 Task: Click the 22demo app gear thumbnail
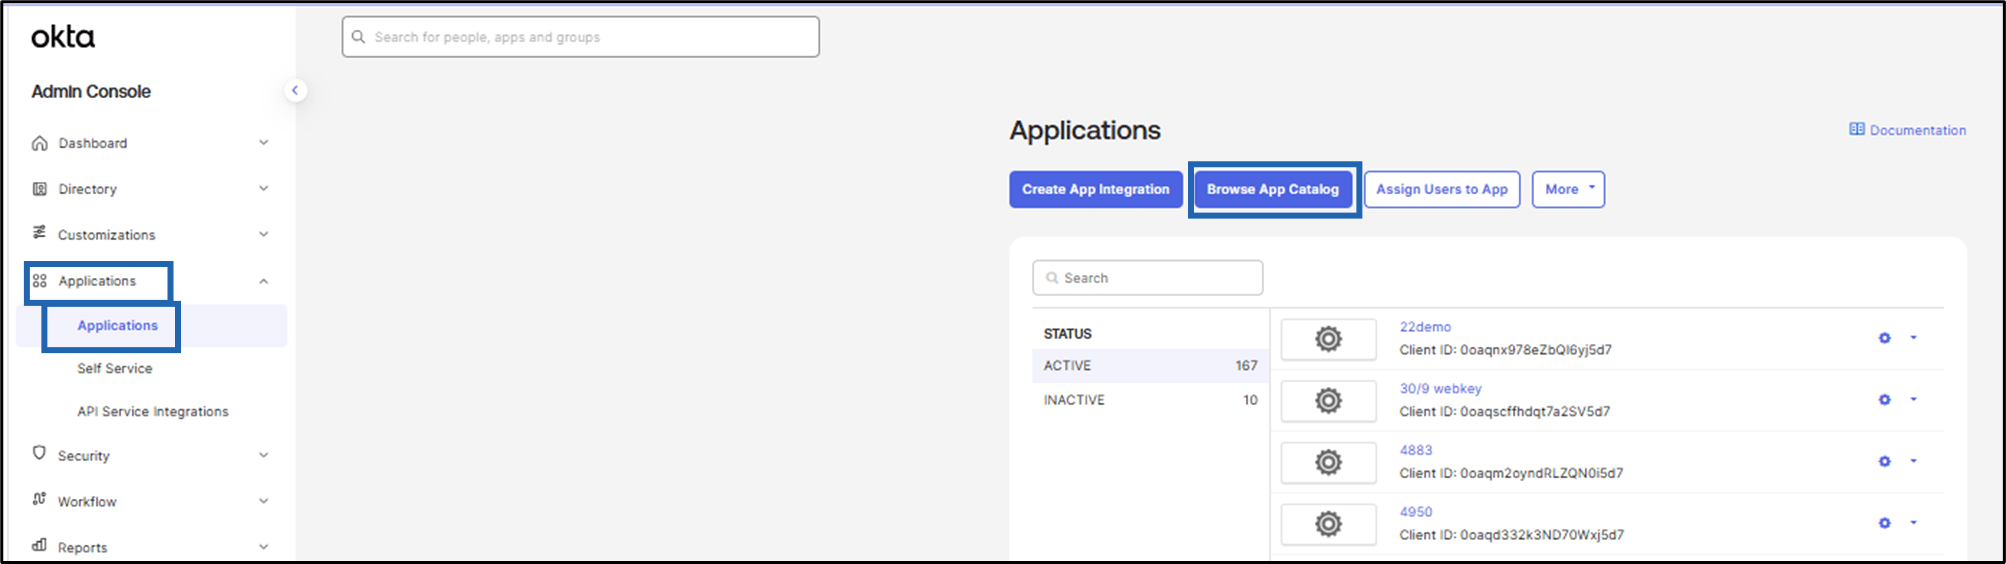click(x=1328, y=339)
